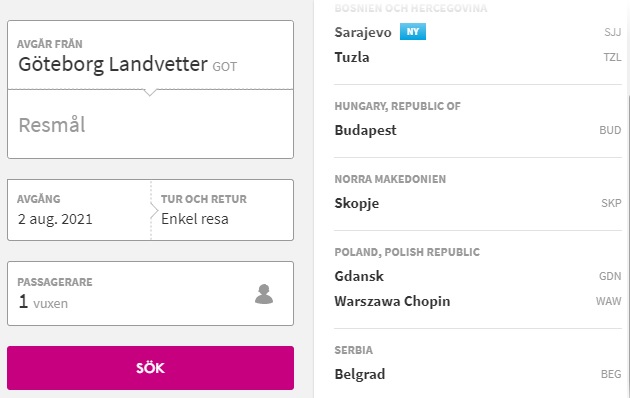This screenshot has width=630, height=398.
Task: Open the Avgår från Göteborg Landvetter field
Action: (150, 55)
